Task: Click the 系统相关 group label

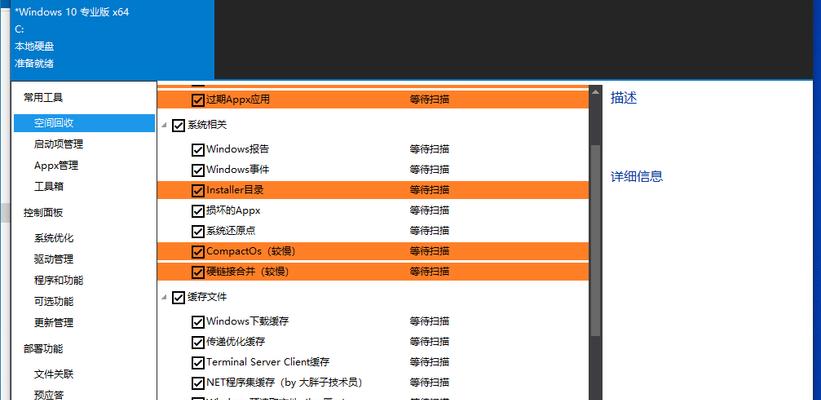Action: 207,125
